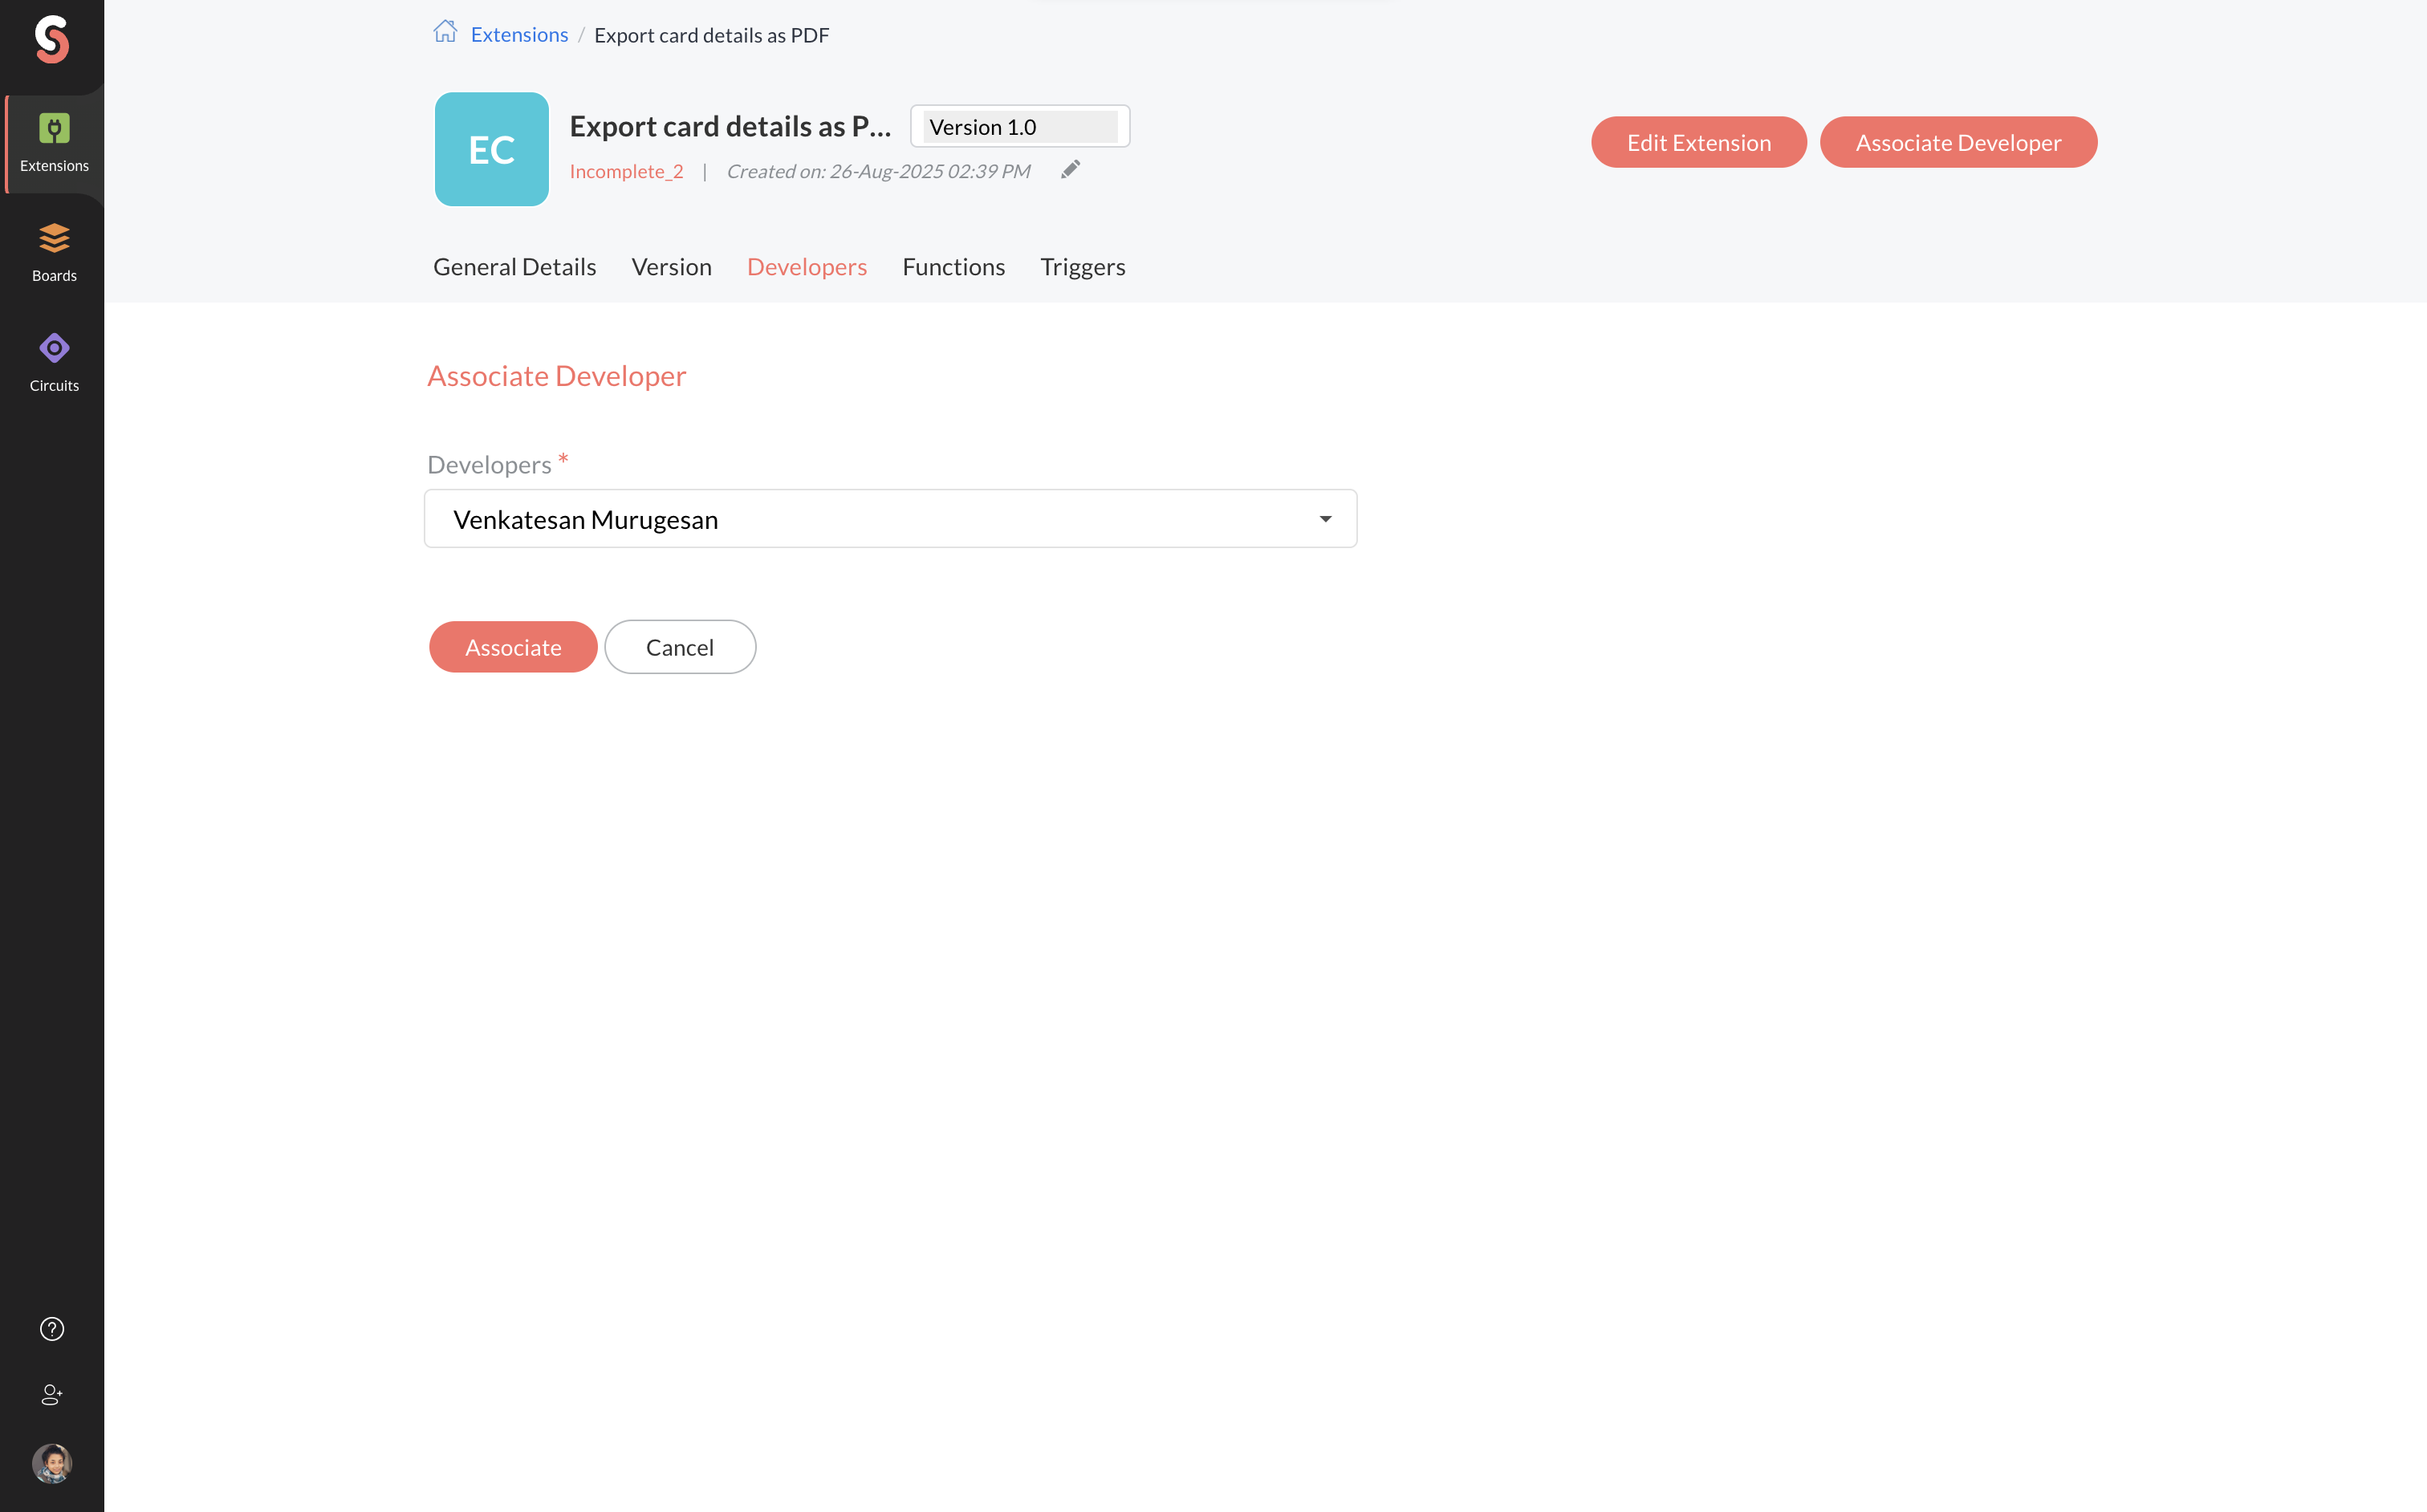Follow the Extensions breadcrumb link
This screenshot has width=2427, height=1512.
[519, 35]
